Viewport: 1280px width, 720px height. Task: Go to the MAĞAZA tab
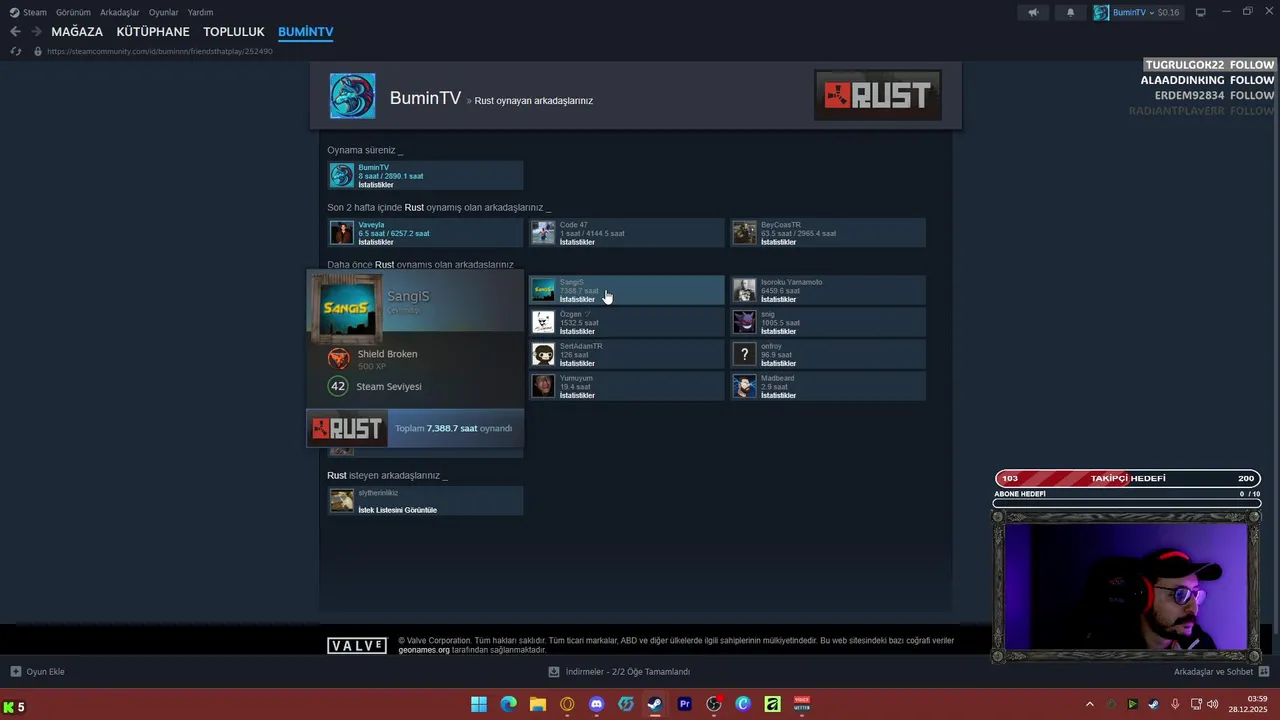77,32
